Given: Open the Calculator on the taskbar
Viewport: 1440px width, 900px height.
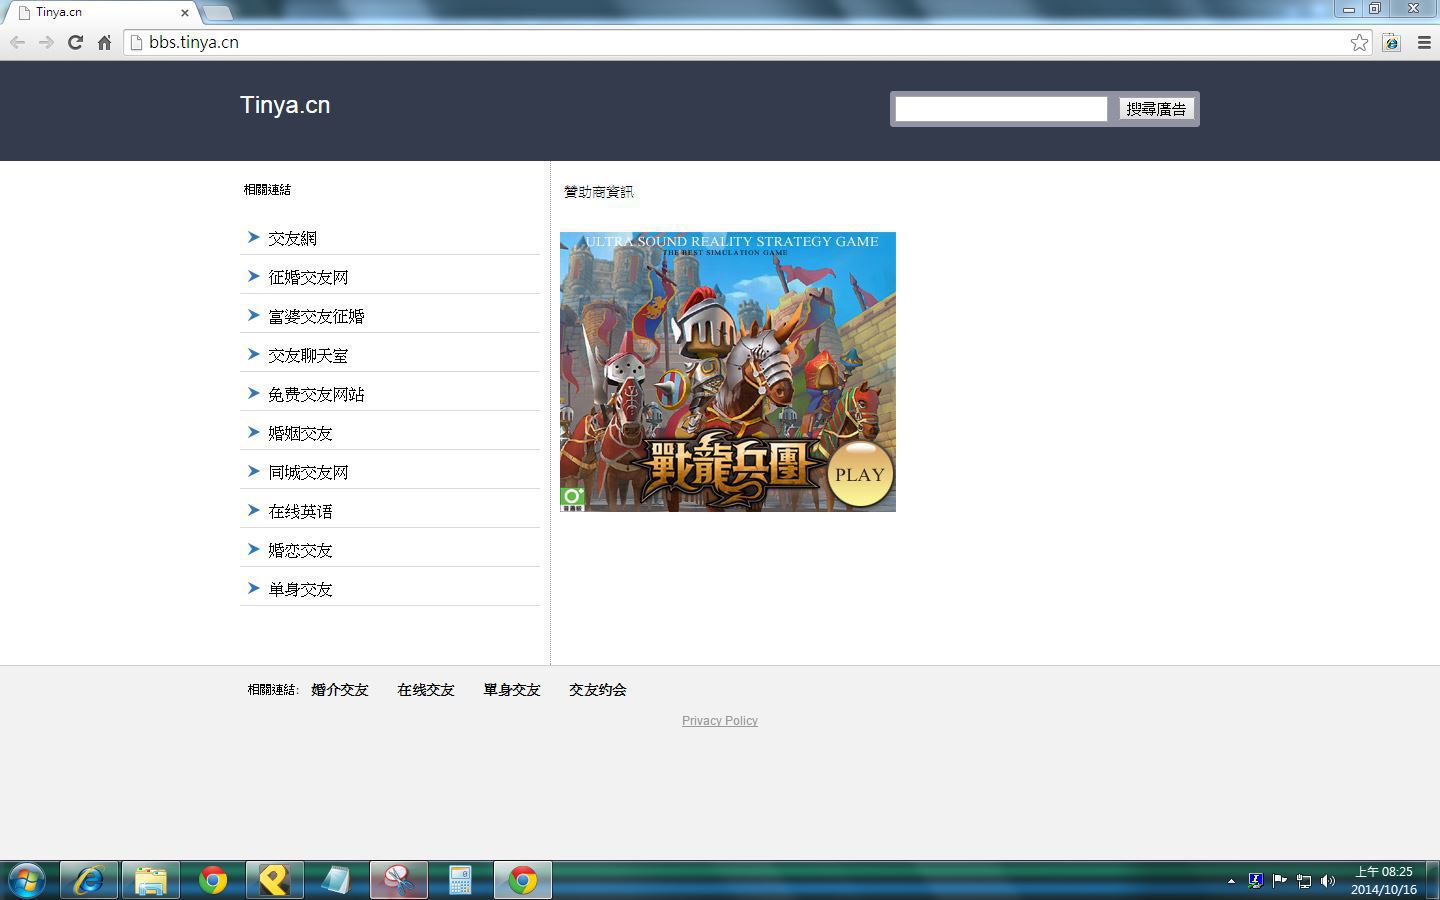Looking at the screenshot, I should [461, 880].
